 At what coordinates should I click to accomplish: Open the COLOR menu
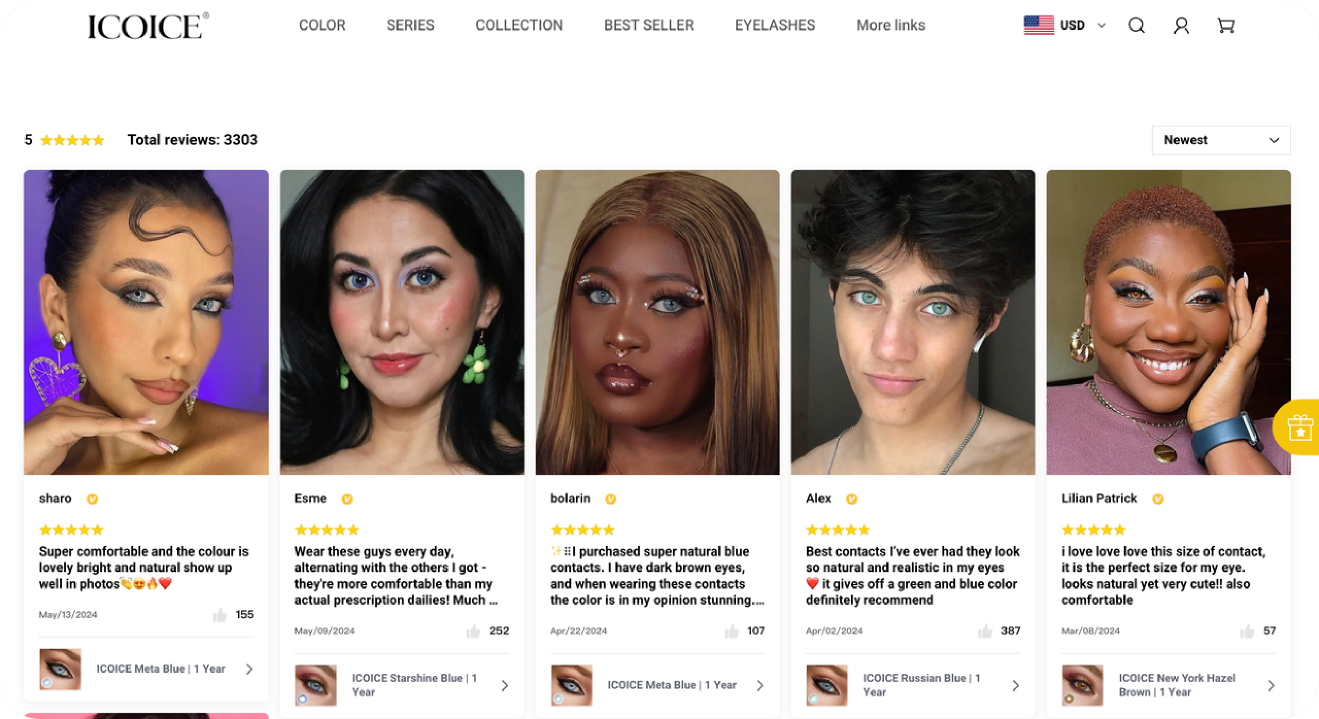(x=322, y=26)
